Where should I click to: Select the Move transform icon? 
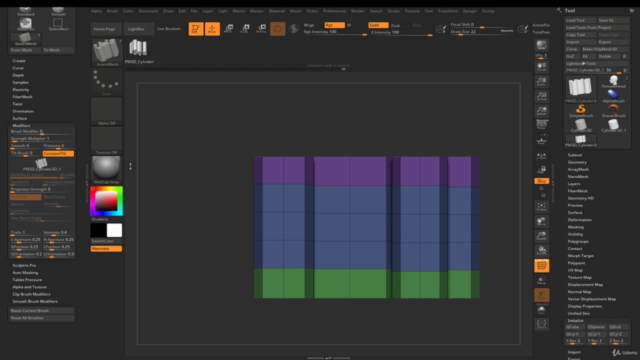point(229,29)
